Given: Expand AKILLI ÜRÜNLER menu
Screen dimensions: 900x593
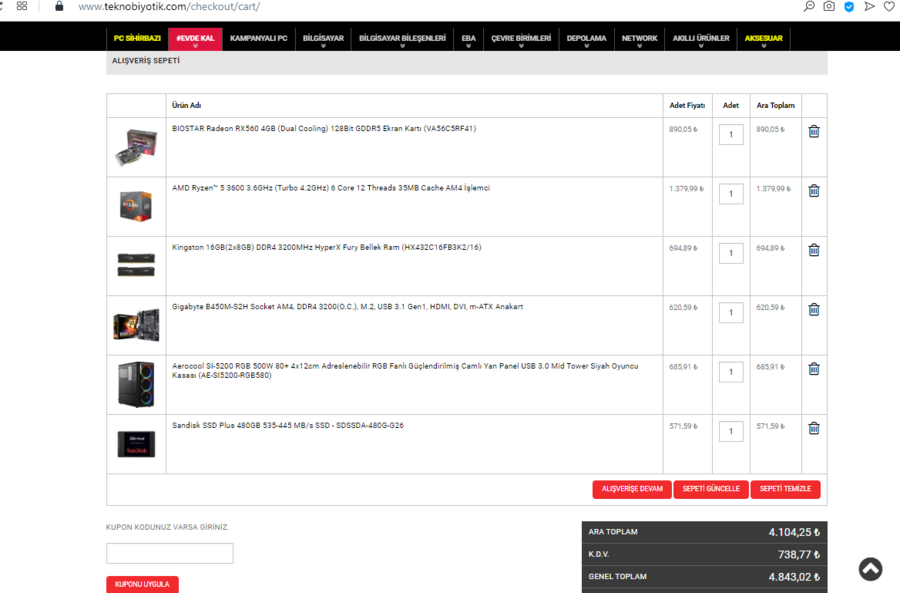Looking at the screenshot, I should click(x=701, y=38).
